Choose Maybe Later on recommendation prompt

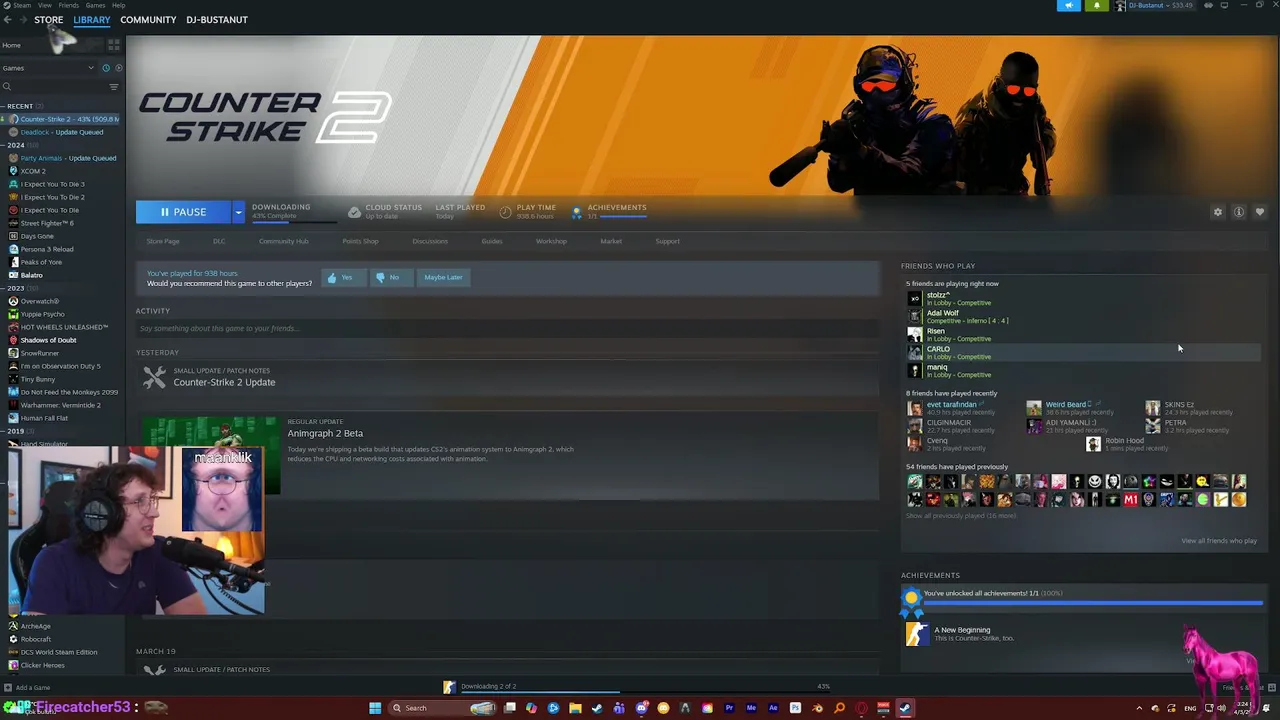[x=442, y=277]
